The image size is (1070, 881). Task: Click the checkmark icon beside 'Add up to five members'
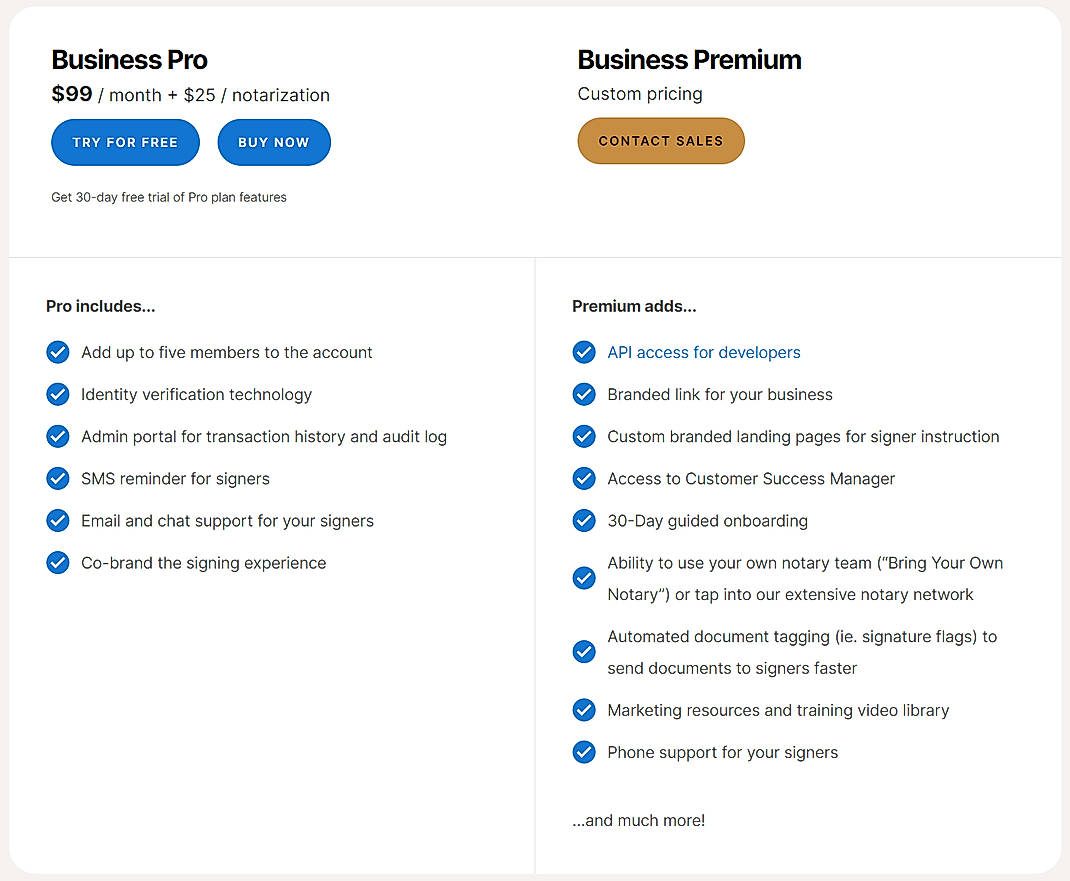pyautogui.click(x=58, y=352)
